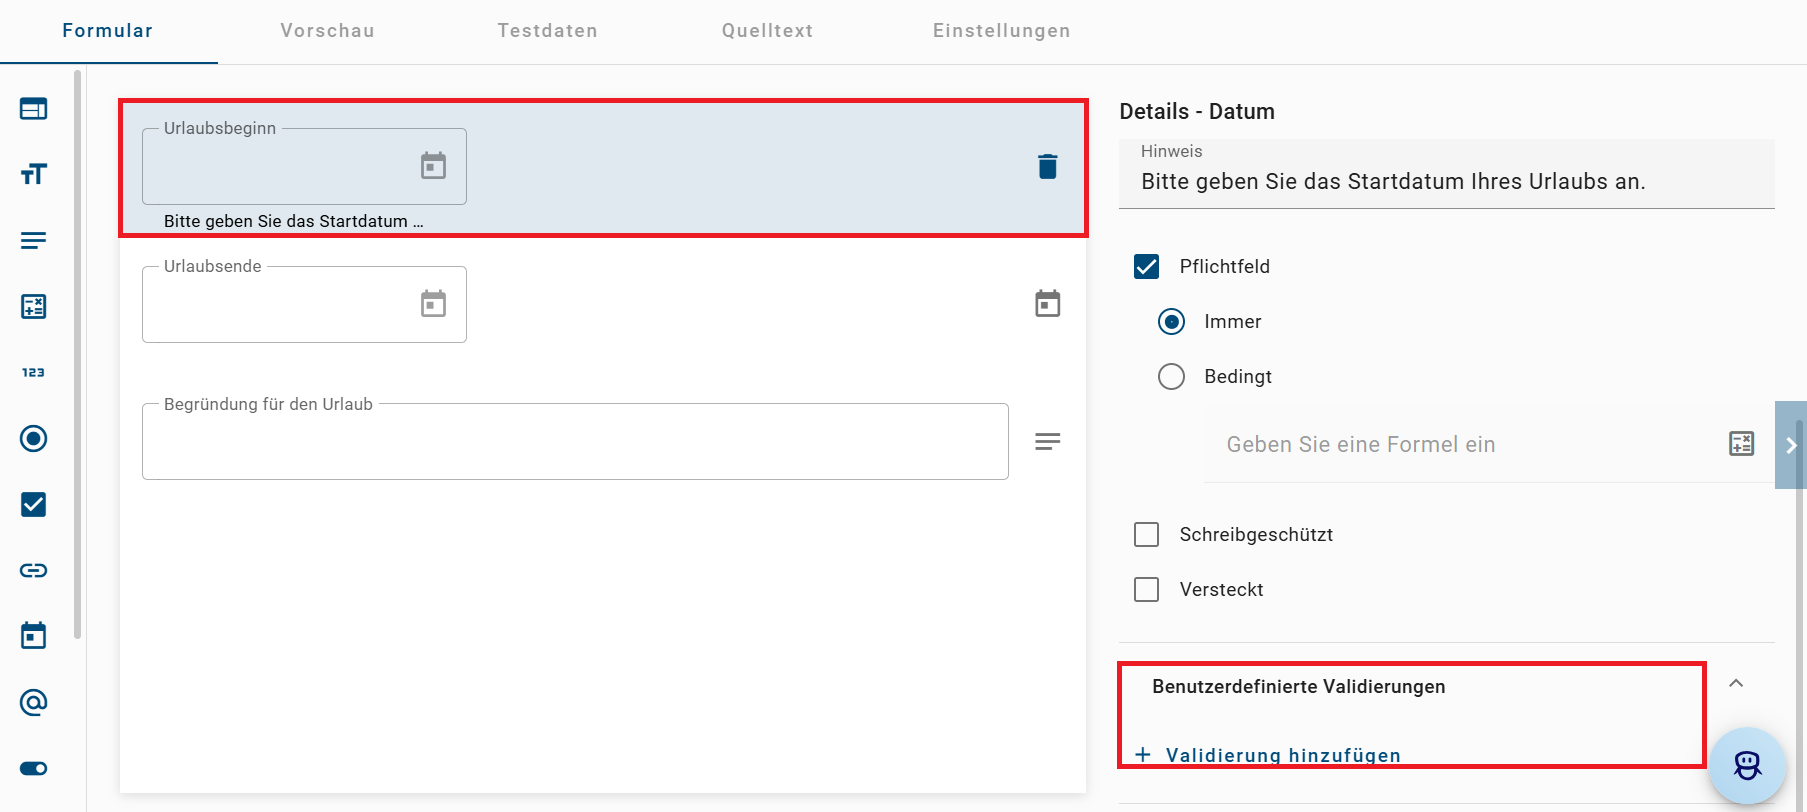Click the Begründung für den Urlaub text area
The height and width of the screenshot is (812, 1807).
click(x=575, y=441)
